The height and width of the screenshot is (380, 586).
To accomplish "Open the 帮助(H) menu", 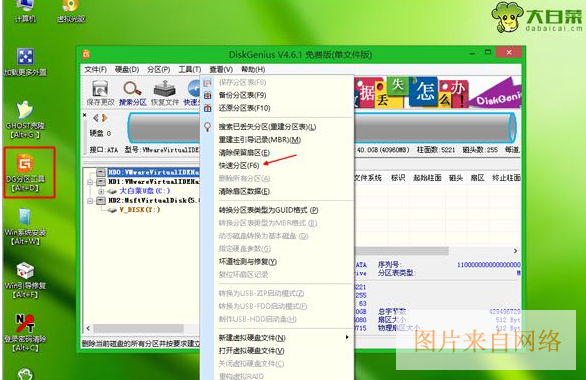I will (253, 69).
